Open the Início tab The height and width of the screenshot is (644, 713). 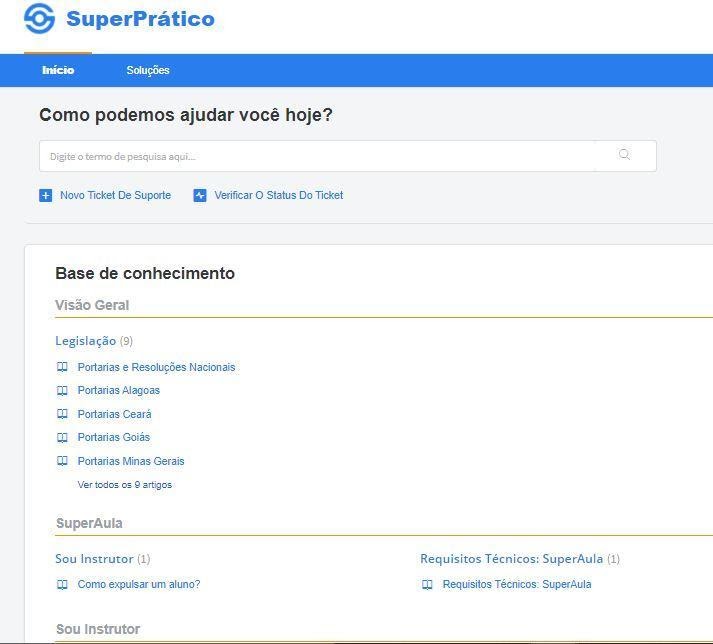click(58, 70)
